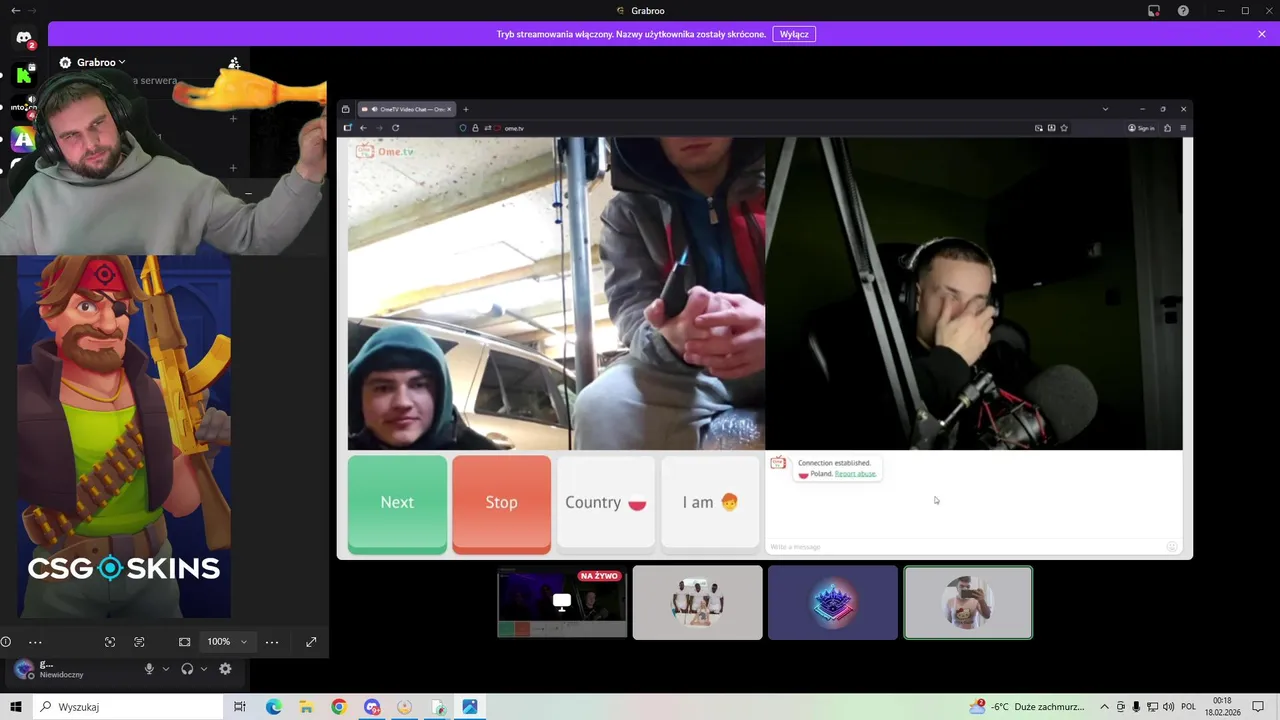This screenshot has width=1280, height=720.
Task: Click the Wyszukaj taskbar search box
Action: tap(129, 707)
